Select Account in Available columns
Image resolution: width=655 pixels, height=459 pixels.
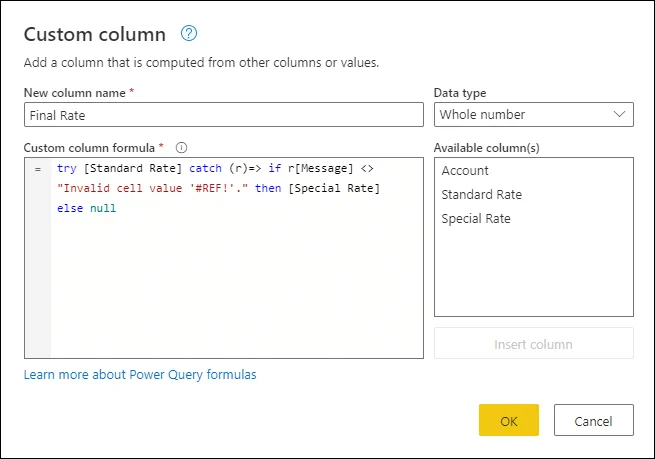pos(465,170)
